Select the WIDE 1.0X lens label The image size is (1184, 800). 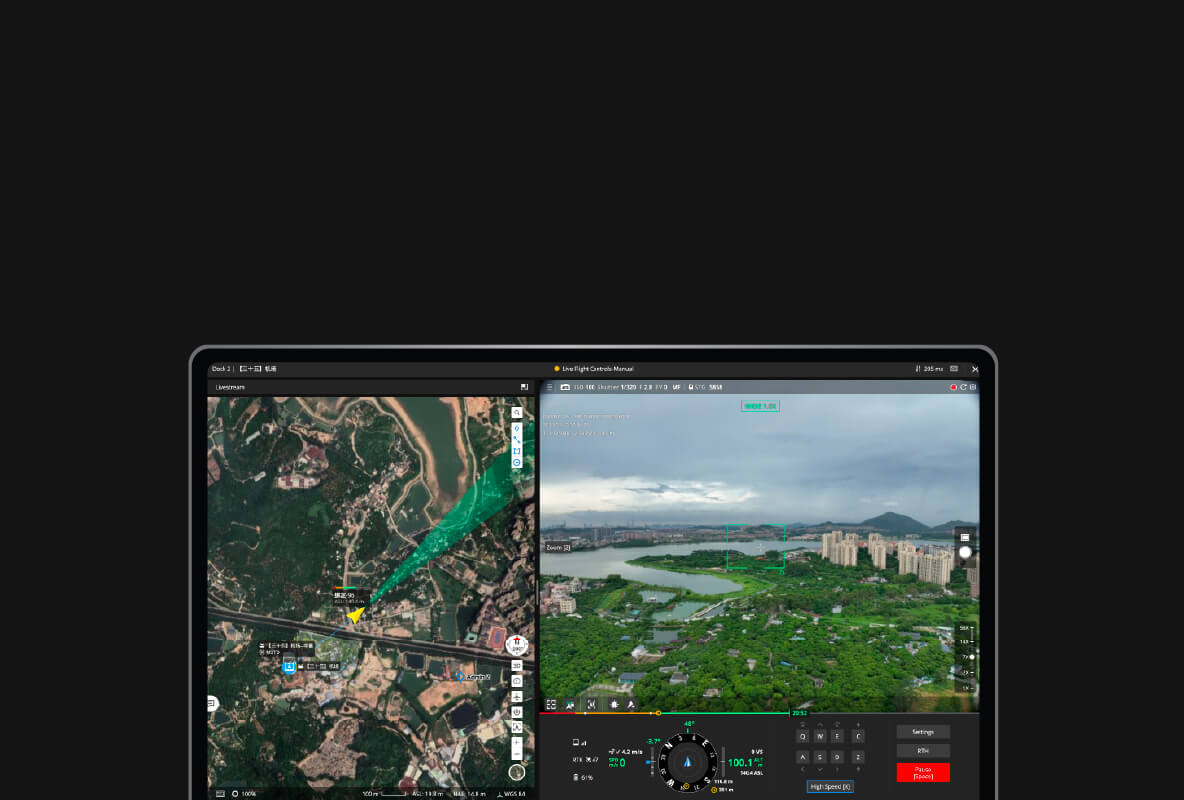(760, 406)
